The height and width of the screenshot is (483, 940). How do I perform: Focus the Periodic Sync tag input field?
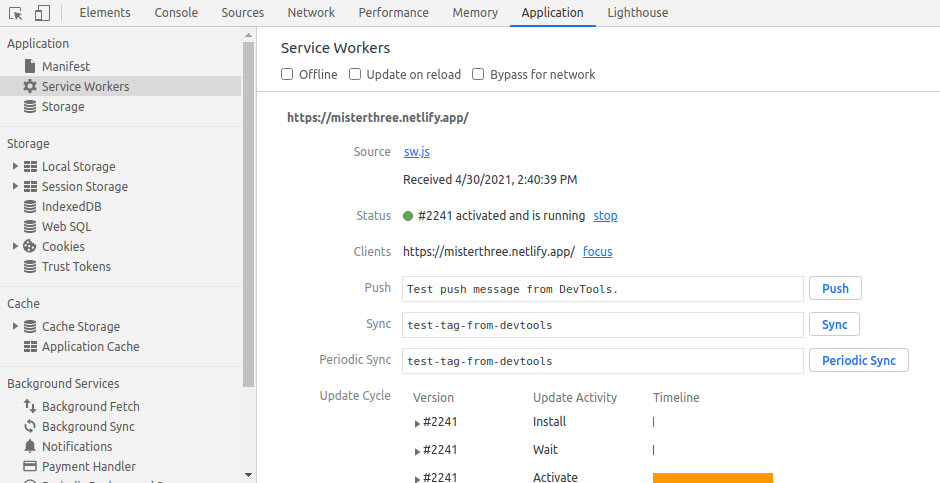(602, 361)
